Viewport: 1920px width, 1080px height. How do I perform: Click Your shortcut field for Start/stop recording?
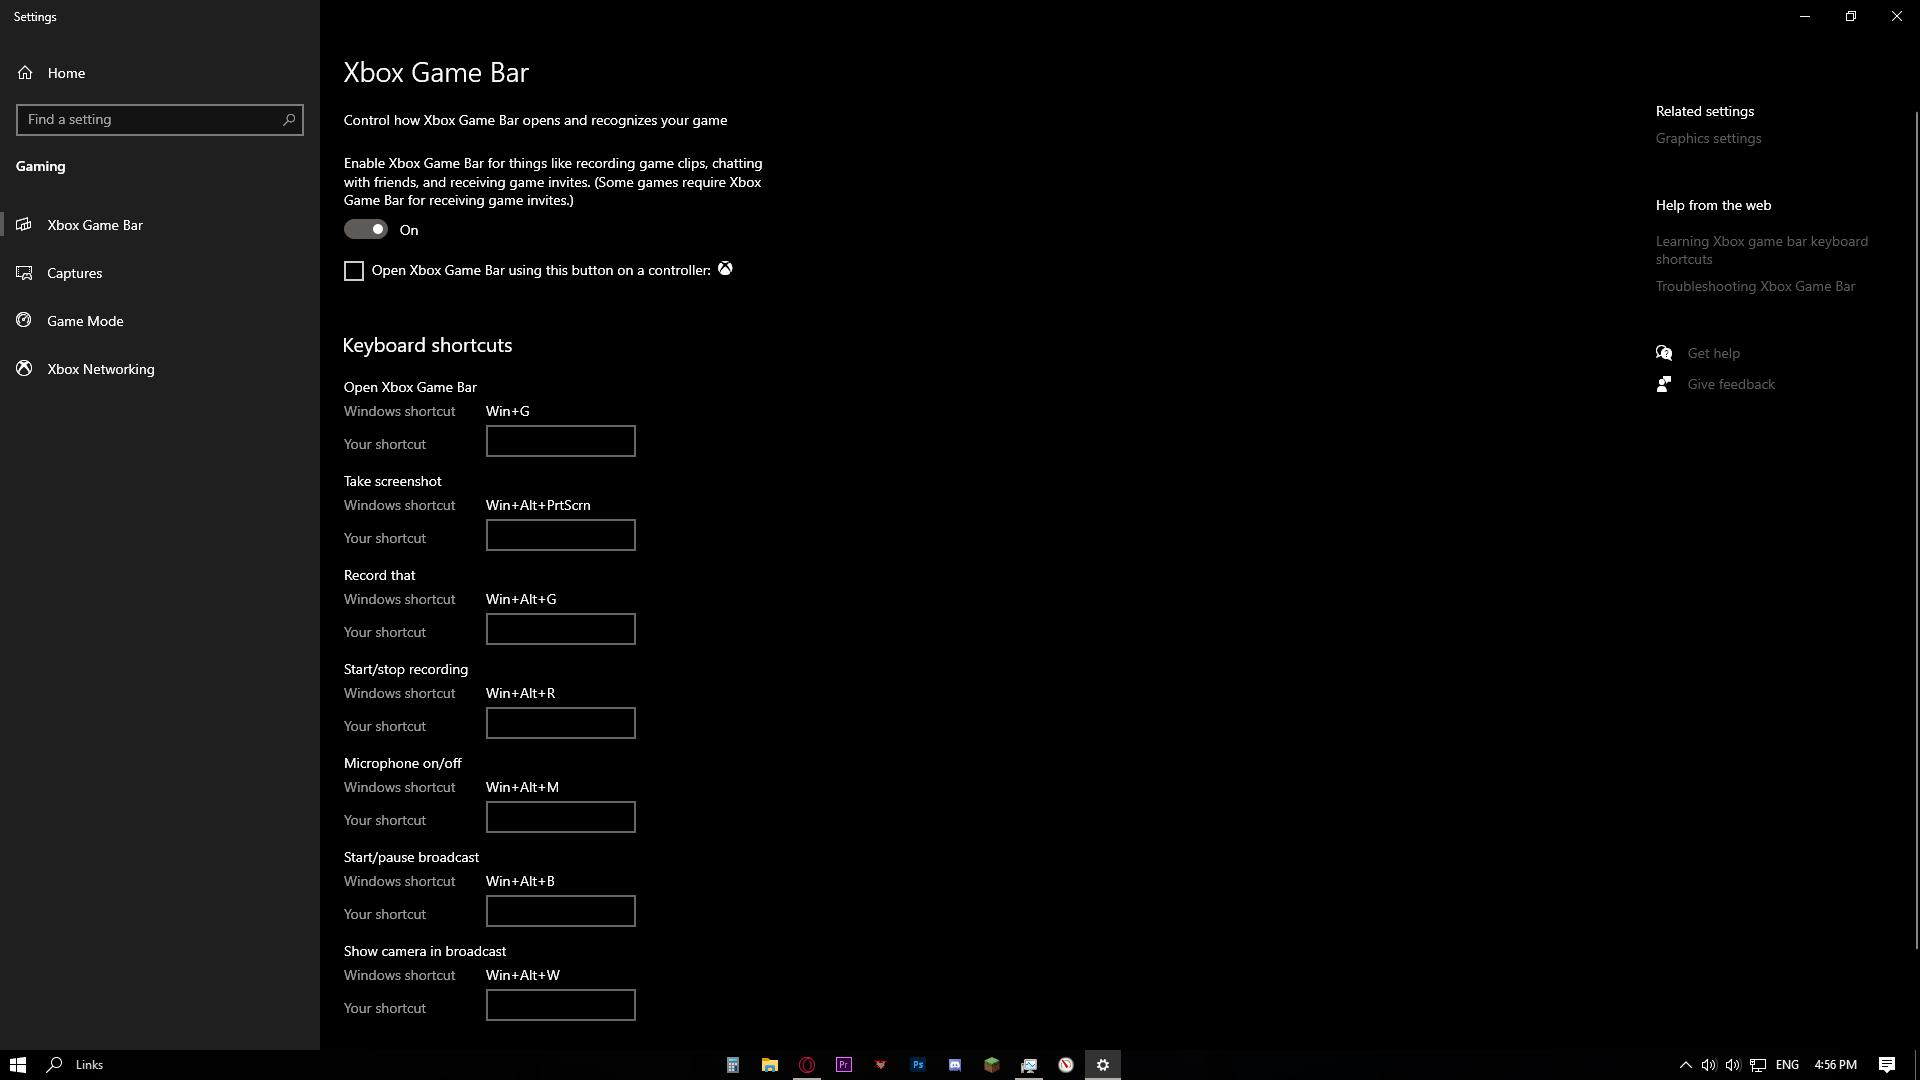coord(561,723)
